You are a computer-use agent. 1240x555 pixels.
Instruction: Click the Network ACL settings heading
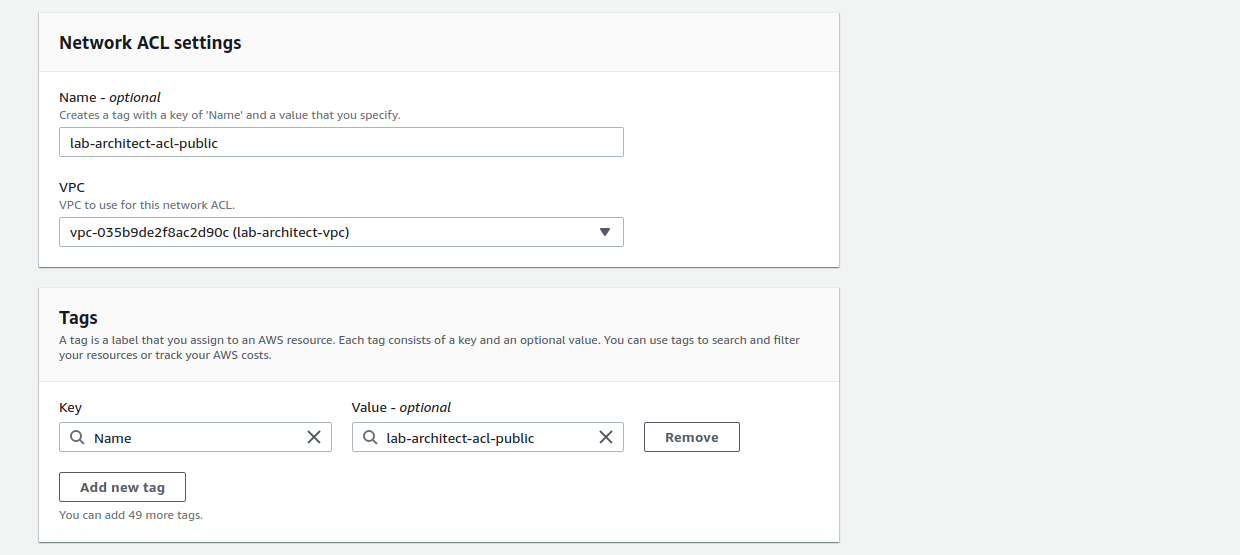150,43
